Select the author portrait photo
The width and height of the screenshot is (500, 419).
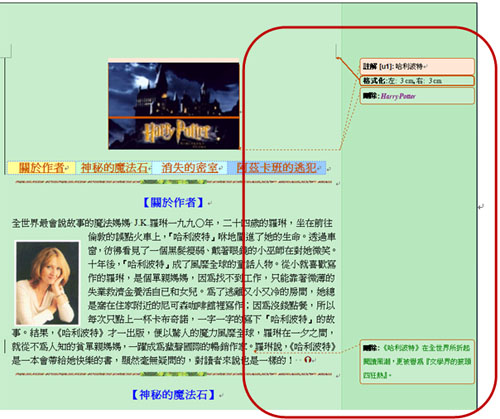[x=47, y=283]
